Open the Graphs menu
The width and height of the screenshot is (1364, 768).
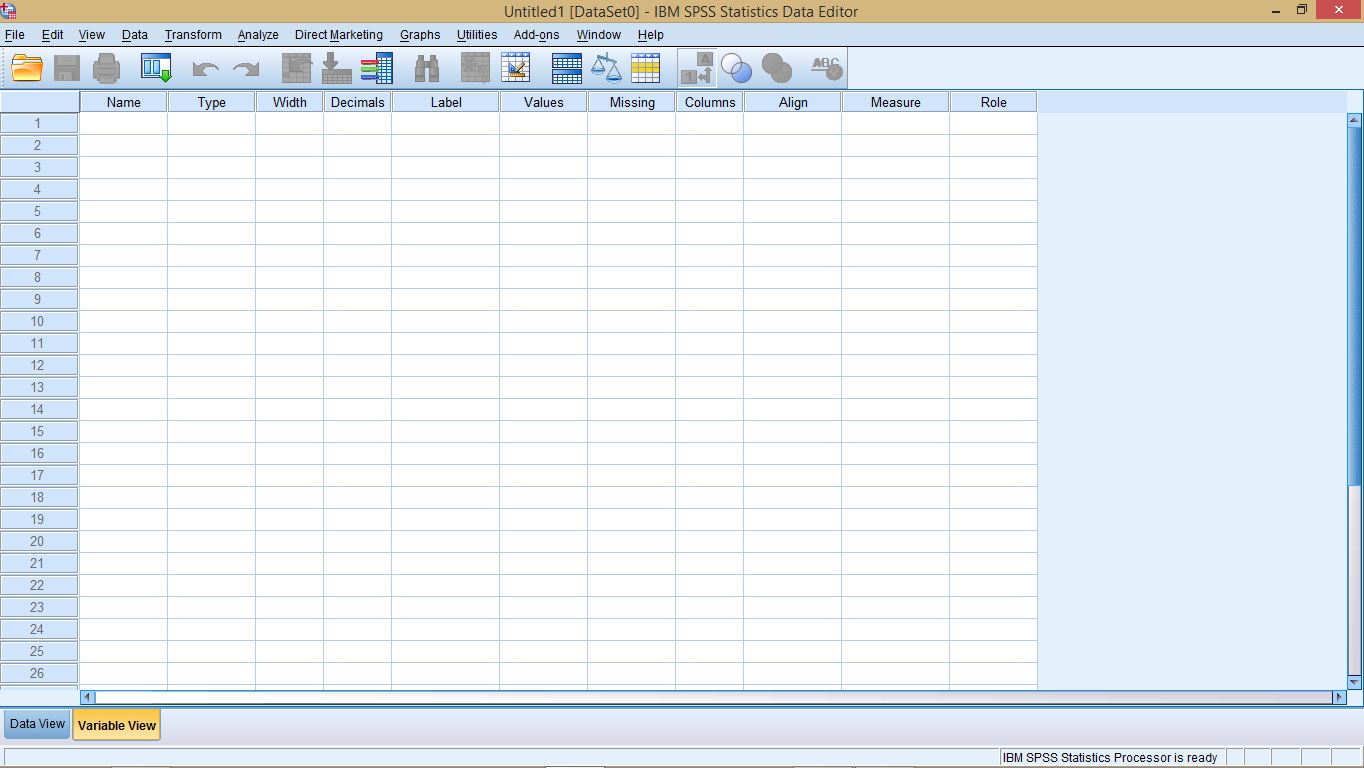click(420, 35)
